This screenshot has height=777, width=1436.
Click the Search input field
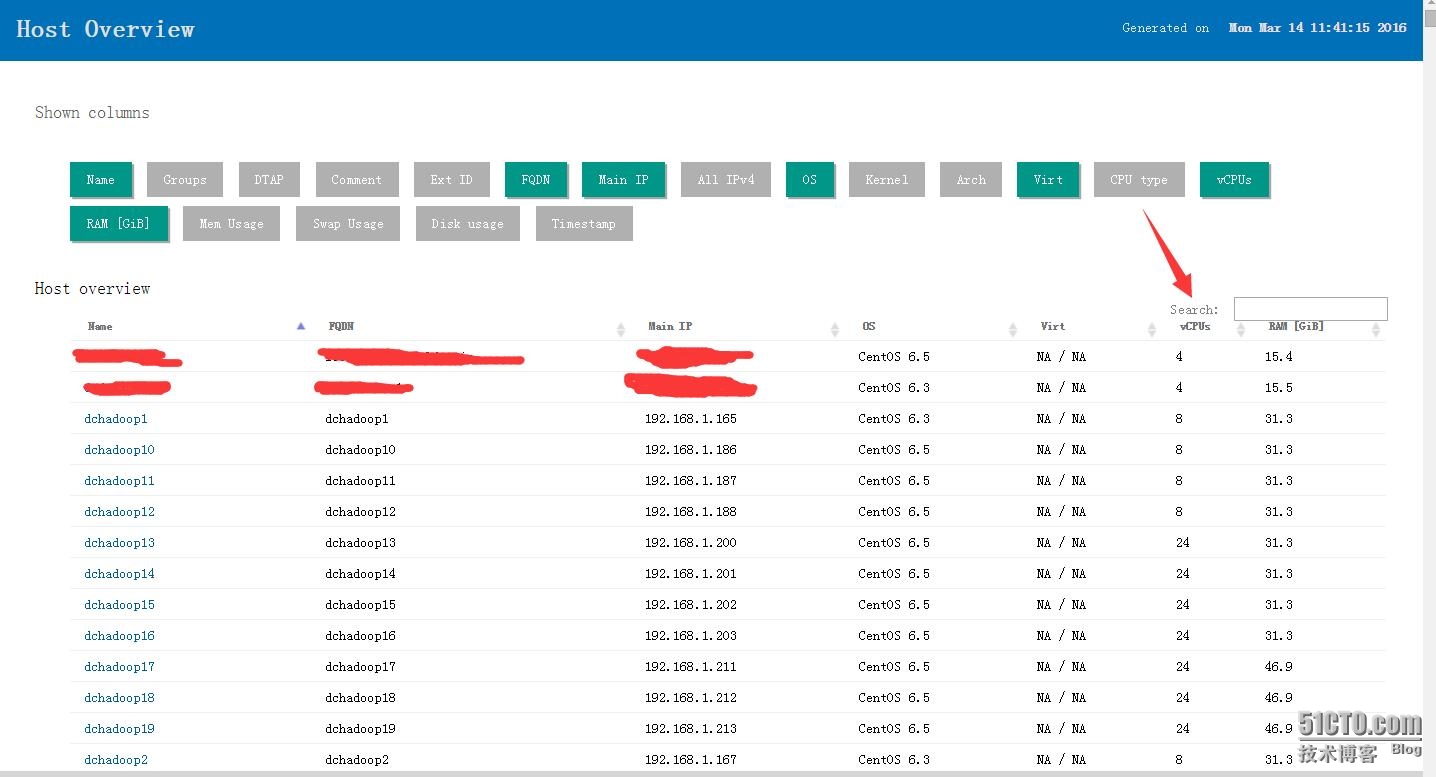coord(1310,308)
